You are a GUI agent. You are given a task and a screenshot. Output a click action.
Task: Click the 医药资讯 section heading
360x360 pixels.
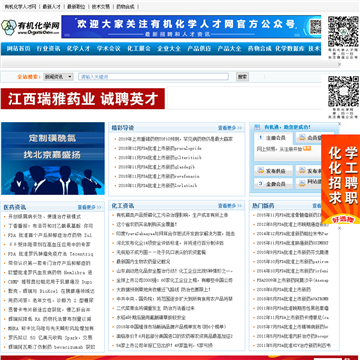(x=15, y=207)
